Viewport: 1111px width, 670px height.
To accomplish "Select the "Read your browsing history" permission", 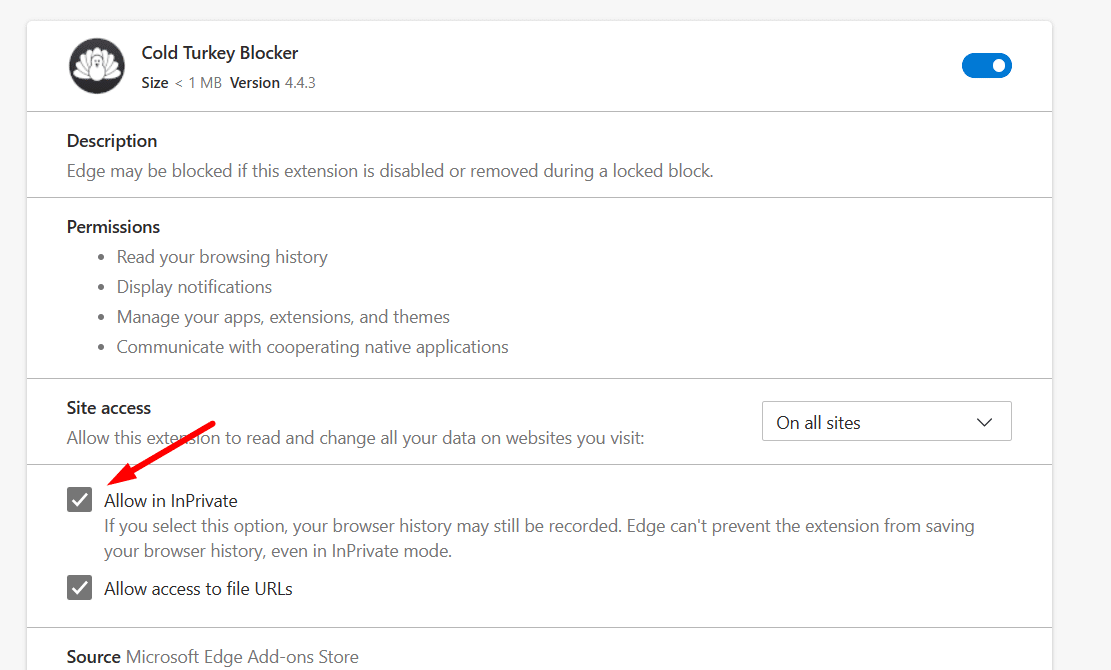I will (222, 257).
